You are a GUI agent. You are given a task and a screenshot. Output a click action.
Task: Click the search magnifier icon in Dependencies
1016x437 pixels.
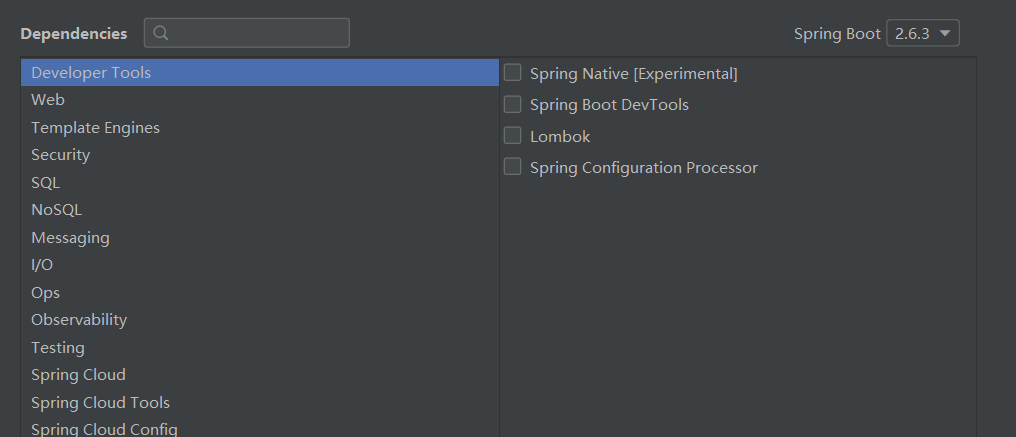[161, 33]
